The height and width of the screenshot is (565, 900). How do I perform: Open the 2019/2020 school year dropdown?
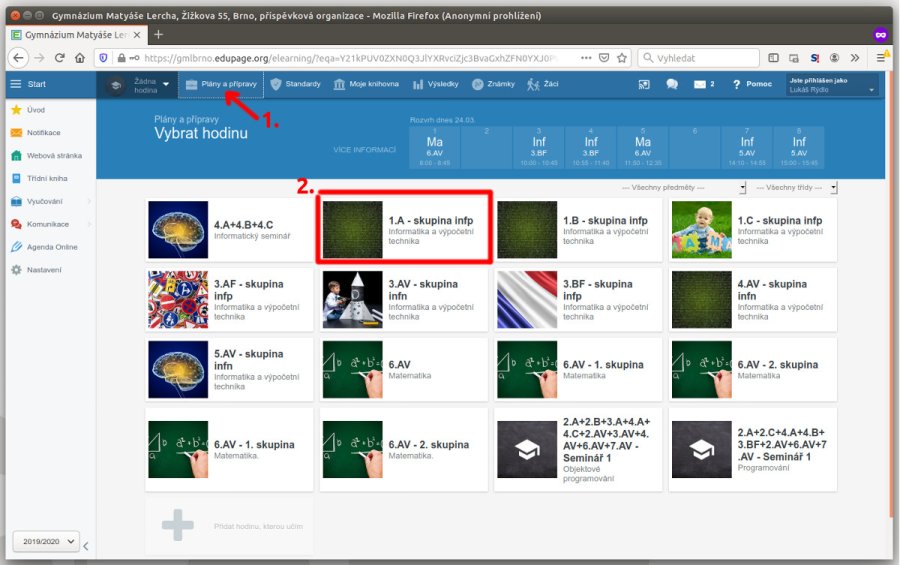click(x=45, y=541)
